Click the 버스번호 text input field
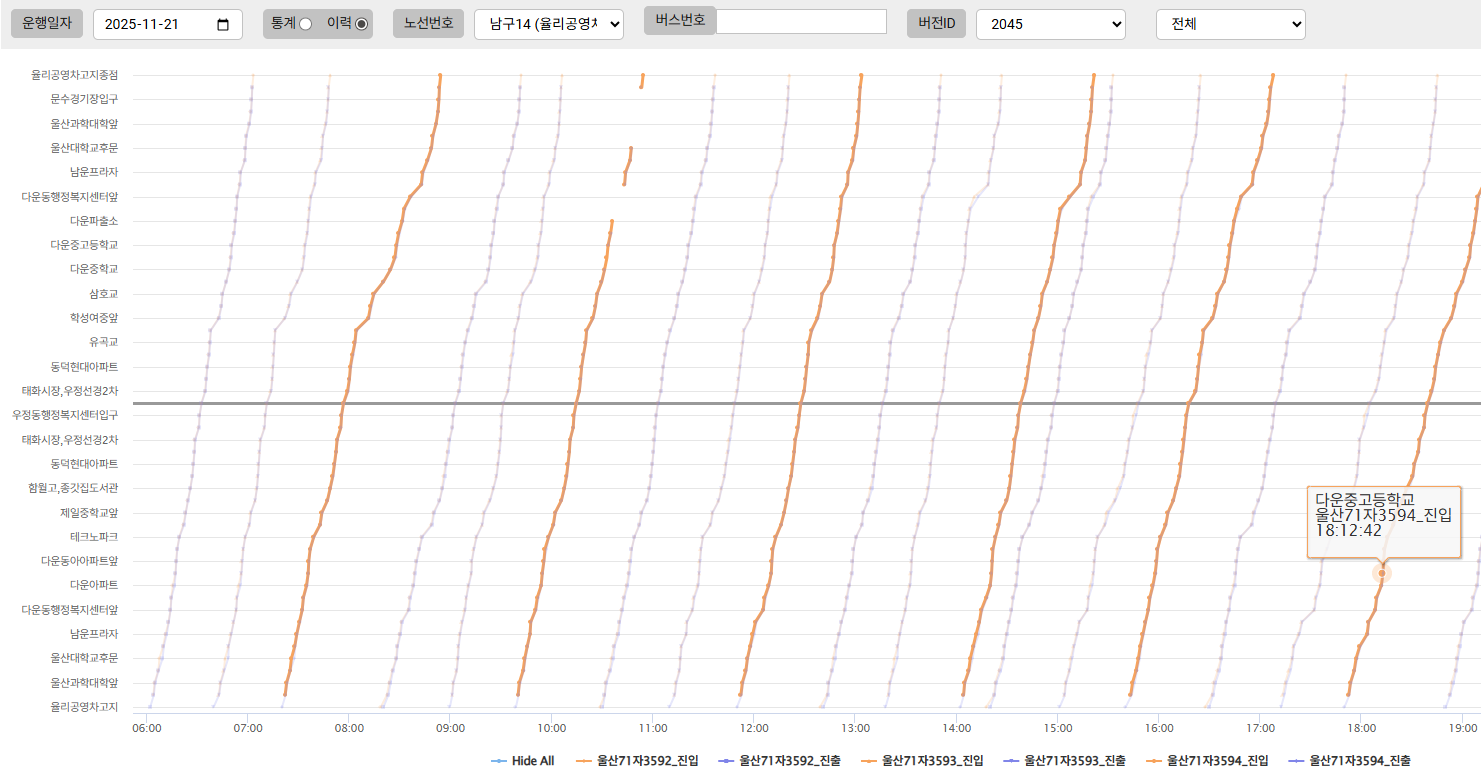 tap(801, 22)
